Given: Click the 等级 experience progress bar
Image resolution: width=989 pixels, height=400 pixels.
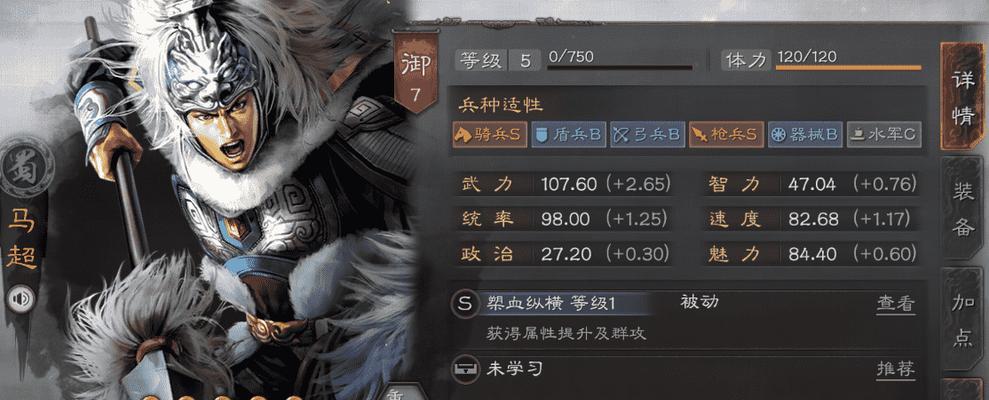Looking at the screenshot, I should (x=619, y=67).
